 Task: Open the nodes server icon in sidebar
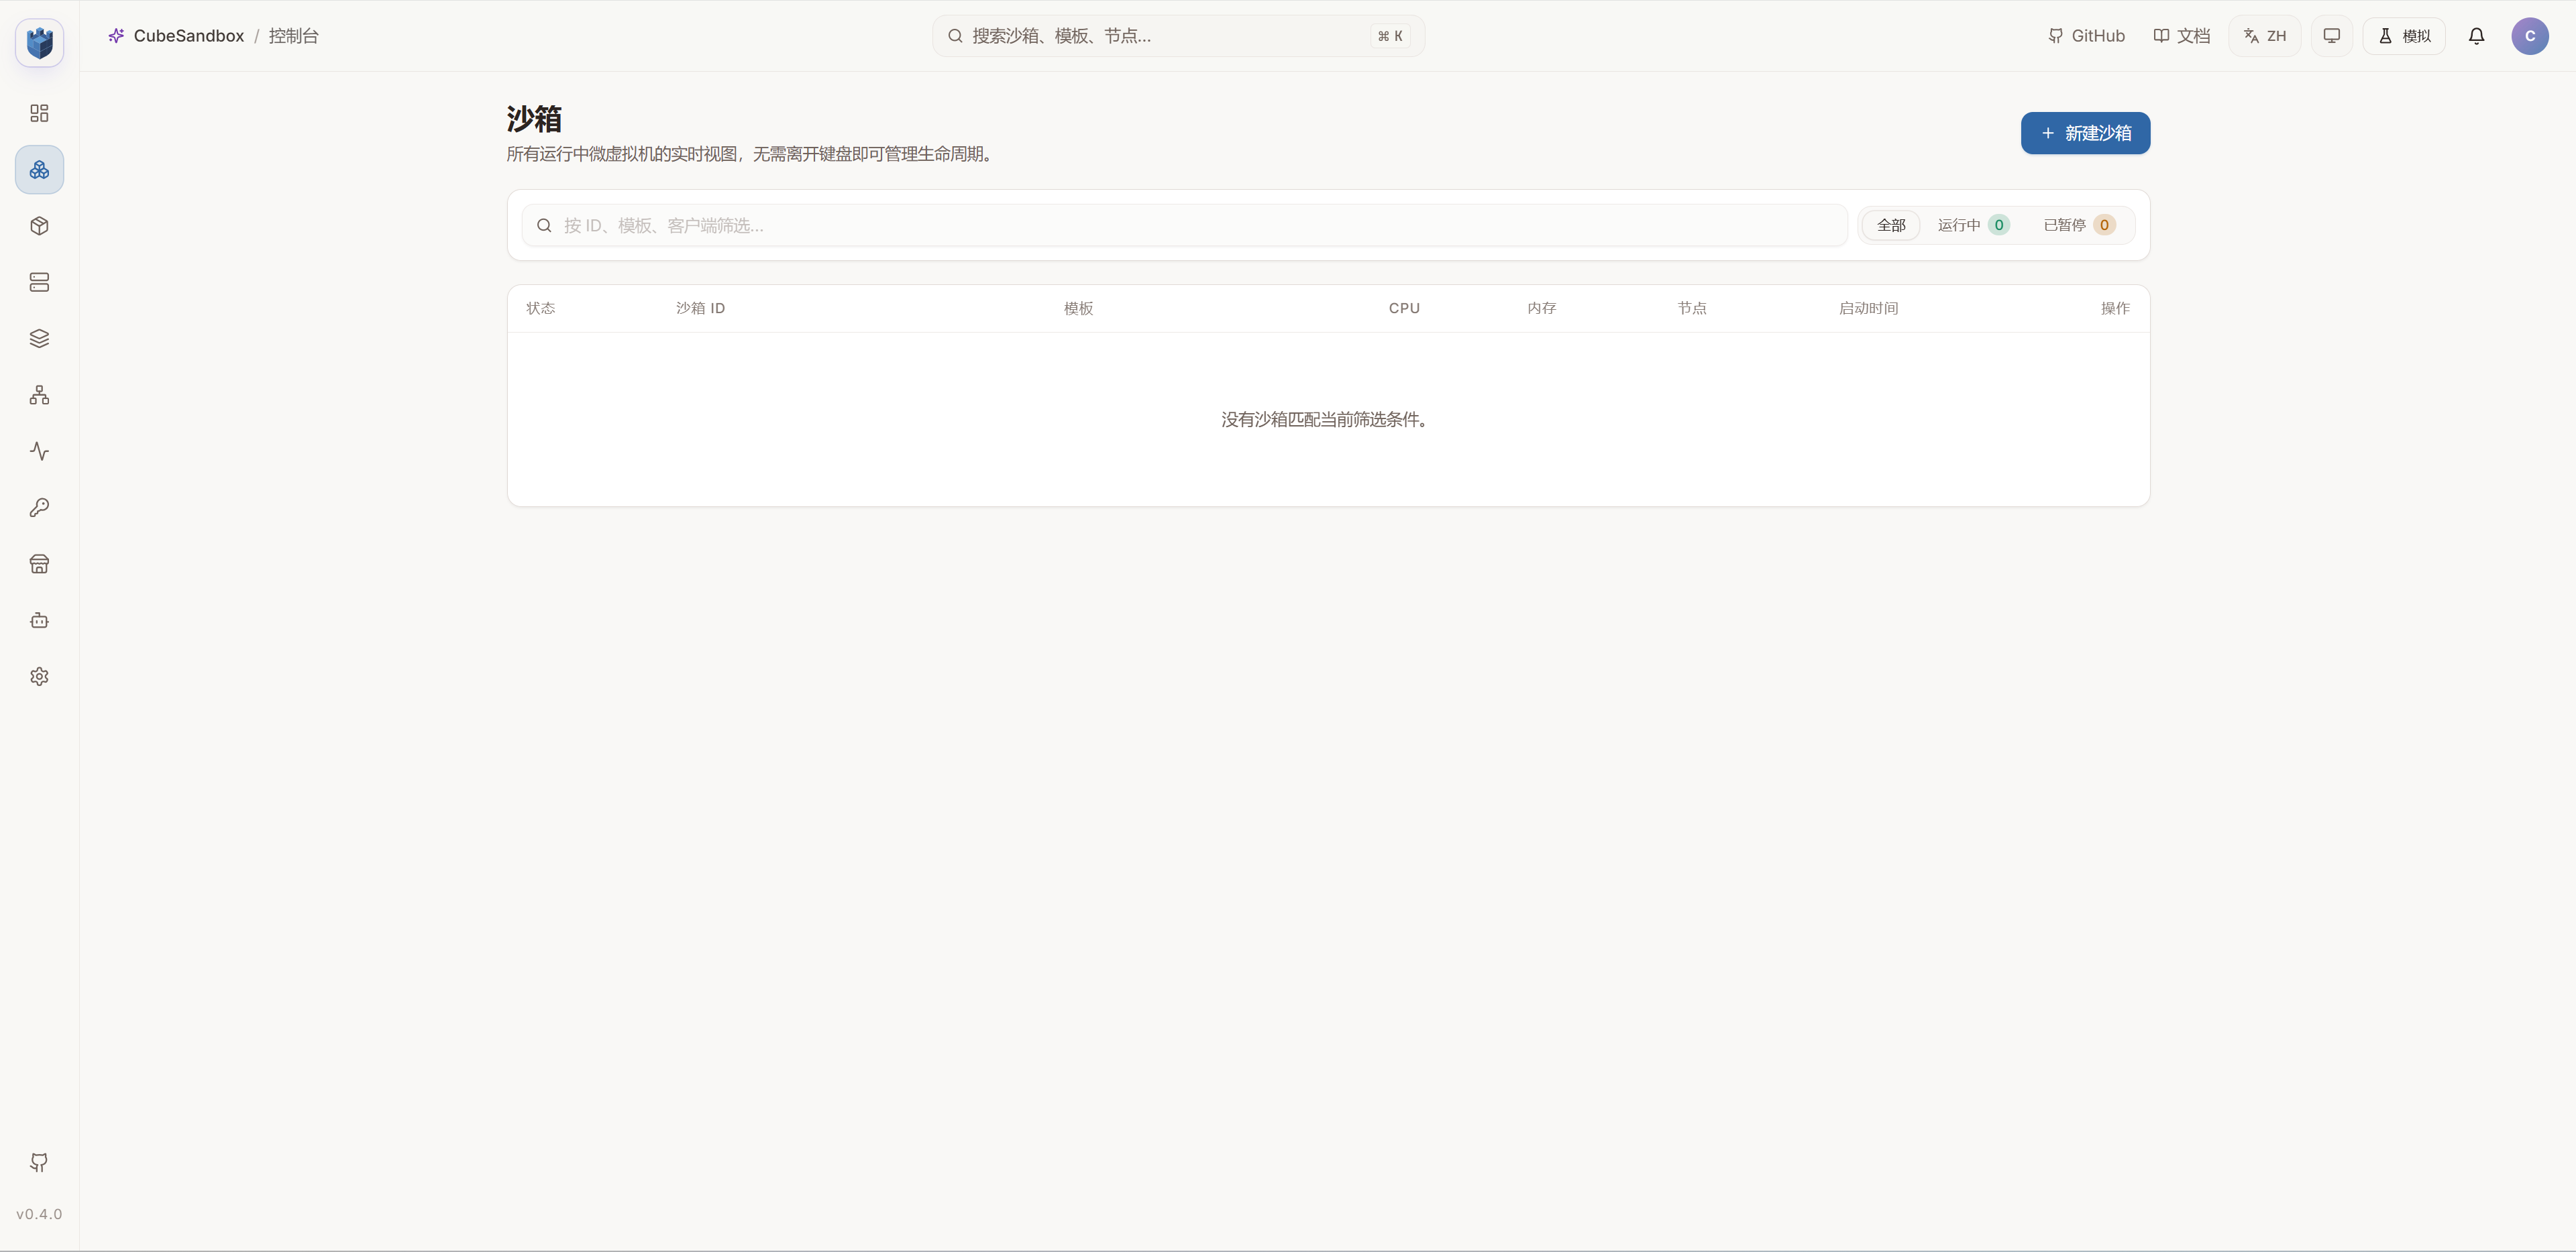click(x=40, y=282)
